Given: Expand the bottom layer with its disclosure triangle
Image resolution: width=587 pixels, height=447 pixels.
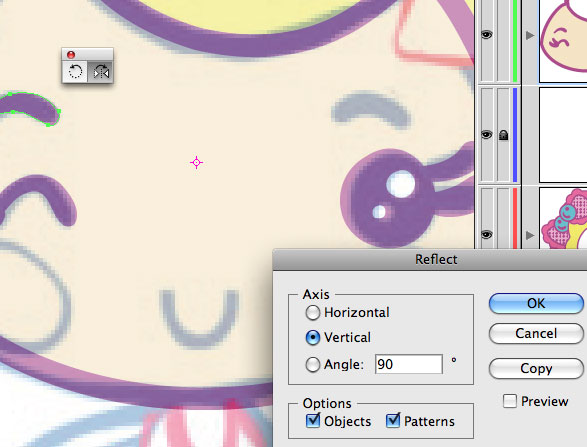Looking at the screenshot, I should click(x=529, y=235).
